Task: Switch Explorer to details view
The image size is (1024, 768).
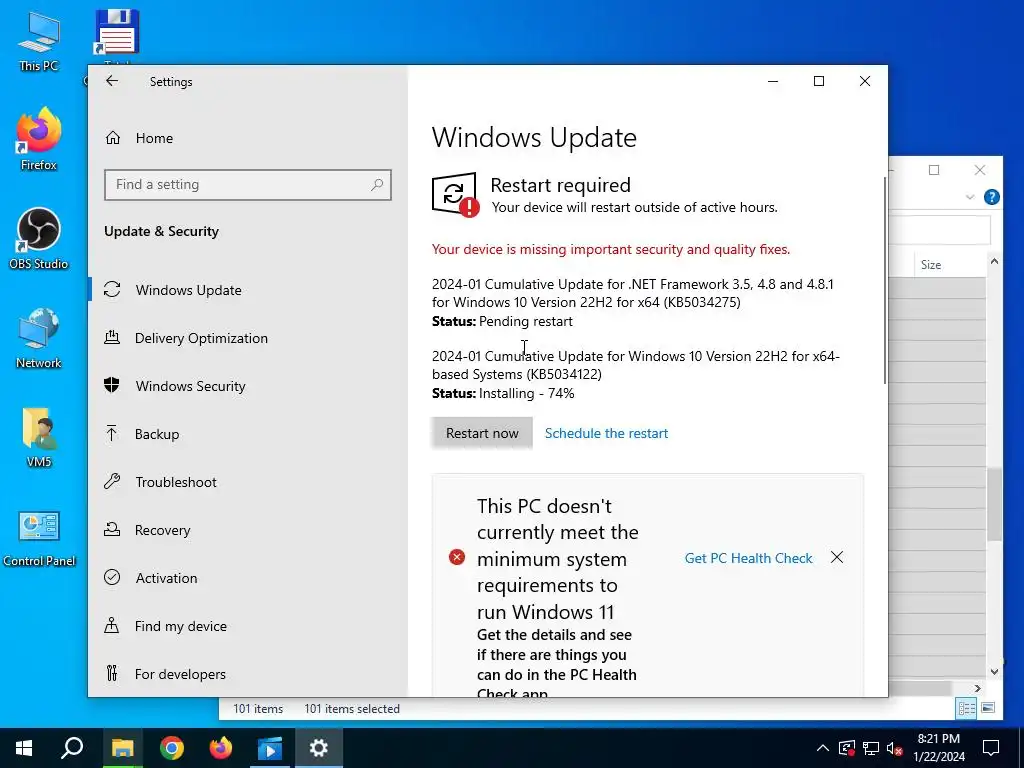Action: [x=967, y=708]
